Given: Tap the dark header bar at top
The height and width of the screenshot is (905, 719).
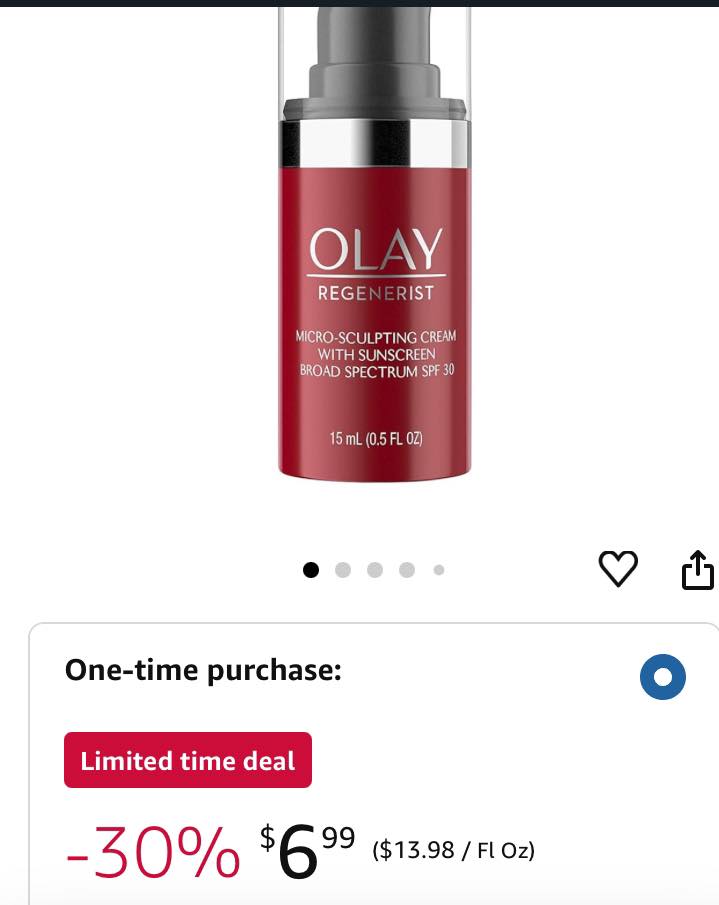Looking at the screenshot, I should coord(360,3).
